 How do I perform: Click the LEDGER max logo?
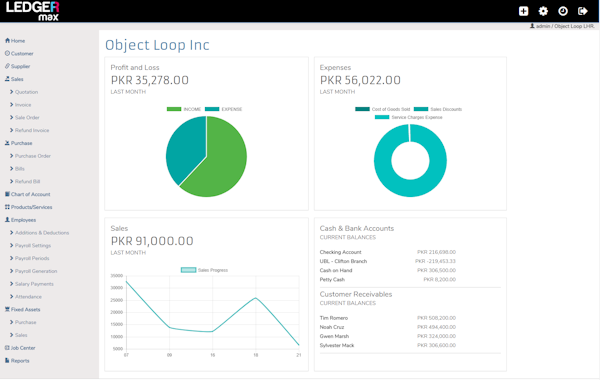coord(33,11)
